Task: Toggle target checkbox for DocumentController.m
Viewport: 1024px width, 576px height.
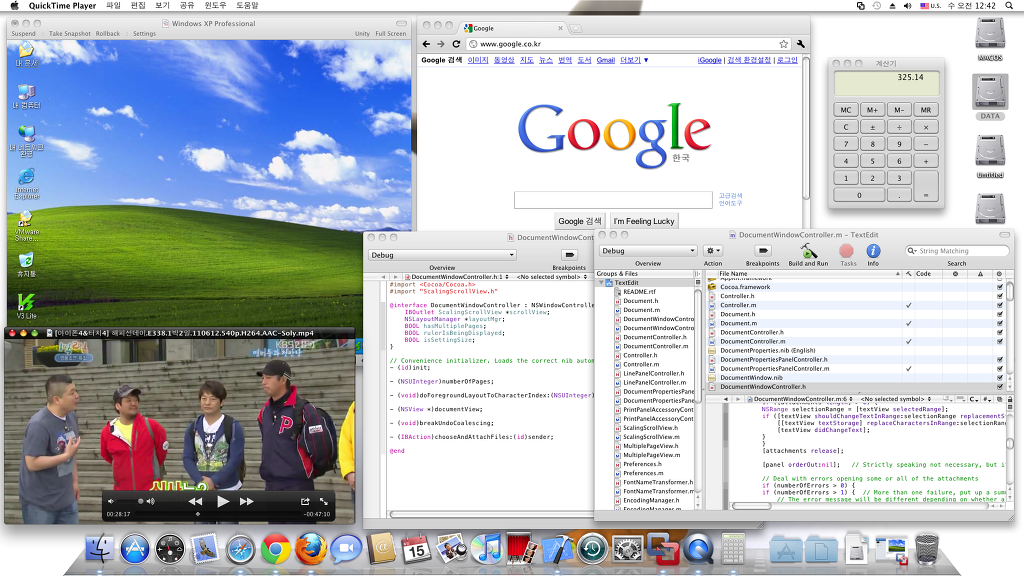Action: tap(999, 342)
